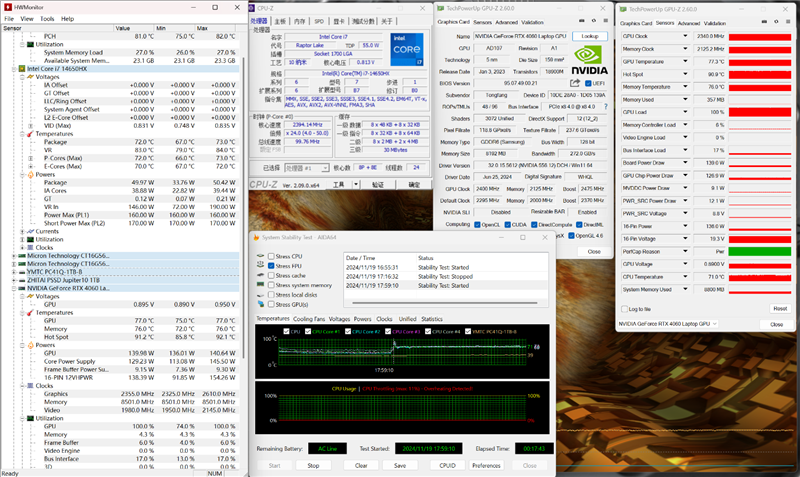The width and height of the screenshot is (800, 477).
Task: Click the CPU Powers flame icon in HWMonitor
Action: click(30, 174)
